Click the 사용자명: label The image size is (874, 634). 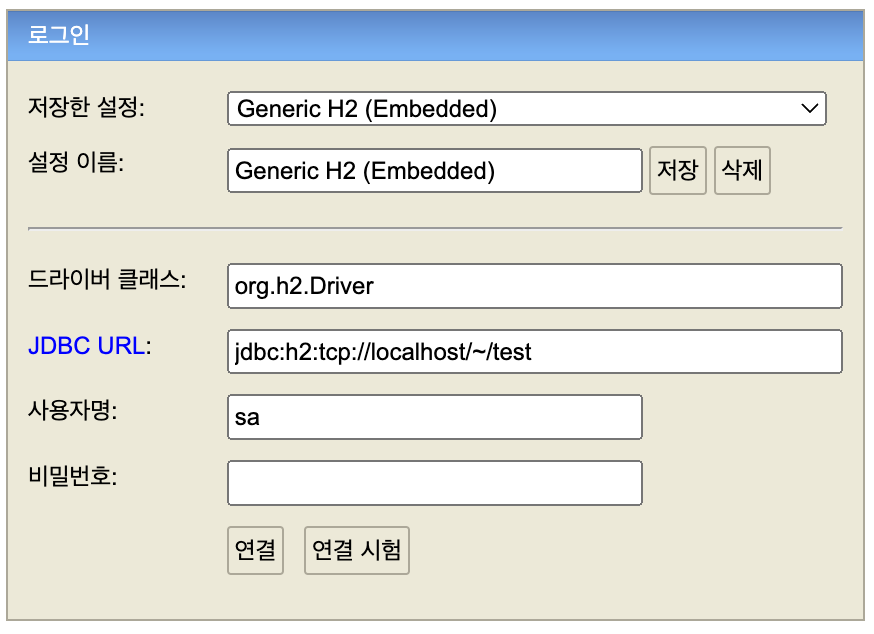[72, 411]
